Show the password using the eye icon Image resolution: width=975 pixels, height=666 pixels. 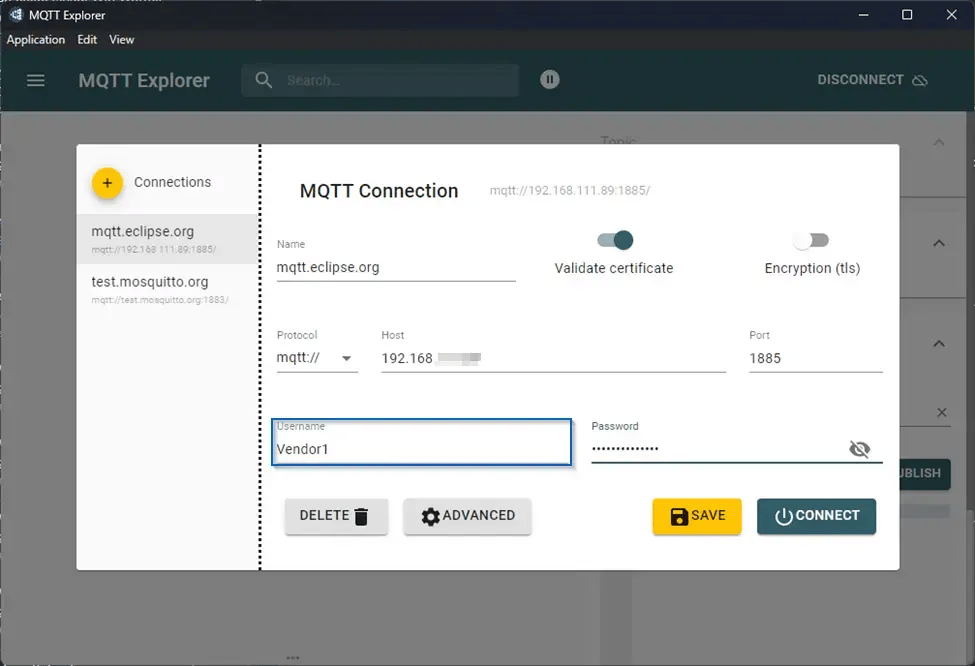(860, 449)
